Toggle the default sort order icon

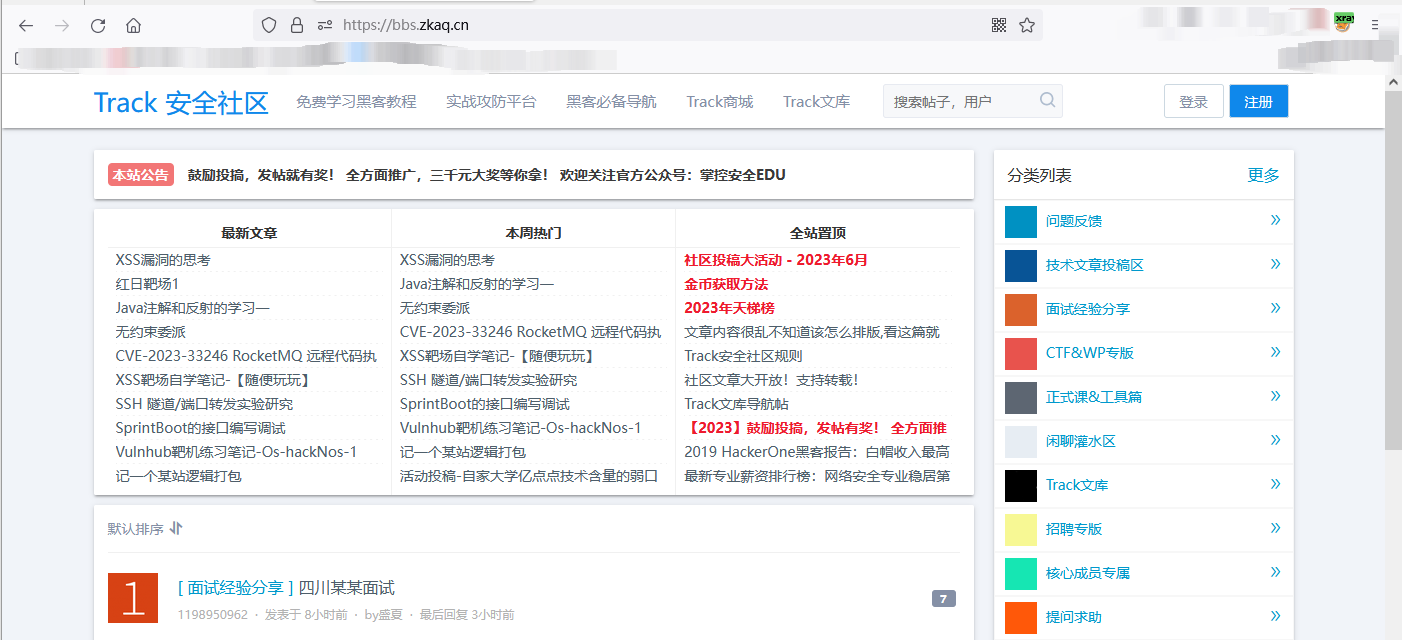coord(176,528)
